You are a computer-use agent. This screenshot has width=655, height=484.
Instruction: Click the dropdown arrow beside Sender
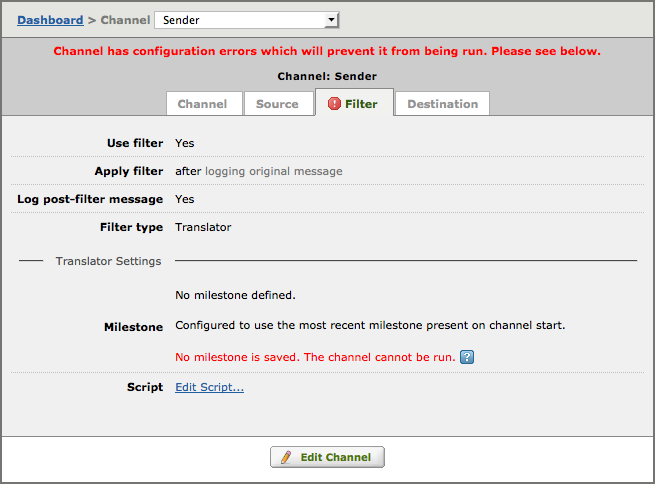tap(331, 20)
